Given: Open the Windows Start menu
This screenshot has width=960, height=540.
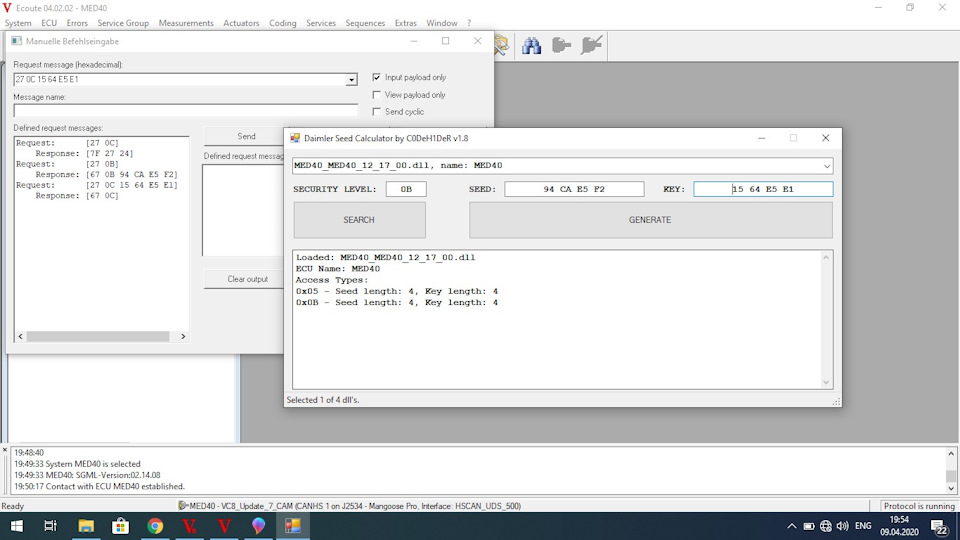Looking at the screenshot, I should point(17,526).
